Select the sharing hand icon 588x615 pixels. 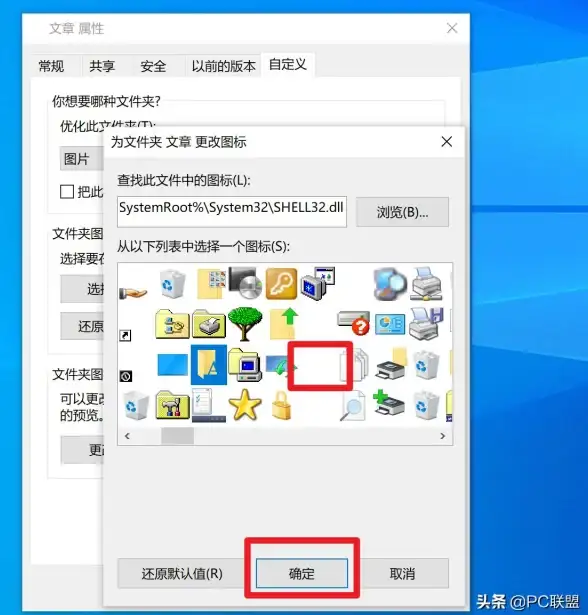click(133, 292)
